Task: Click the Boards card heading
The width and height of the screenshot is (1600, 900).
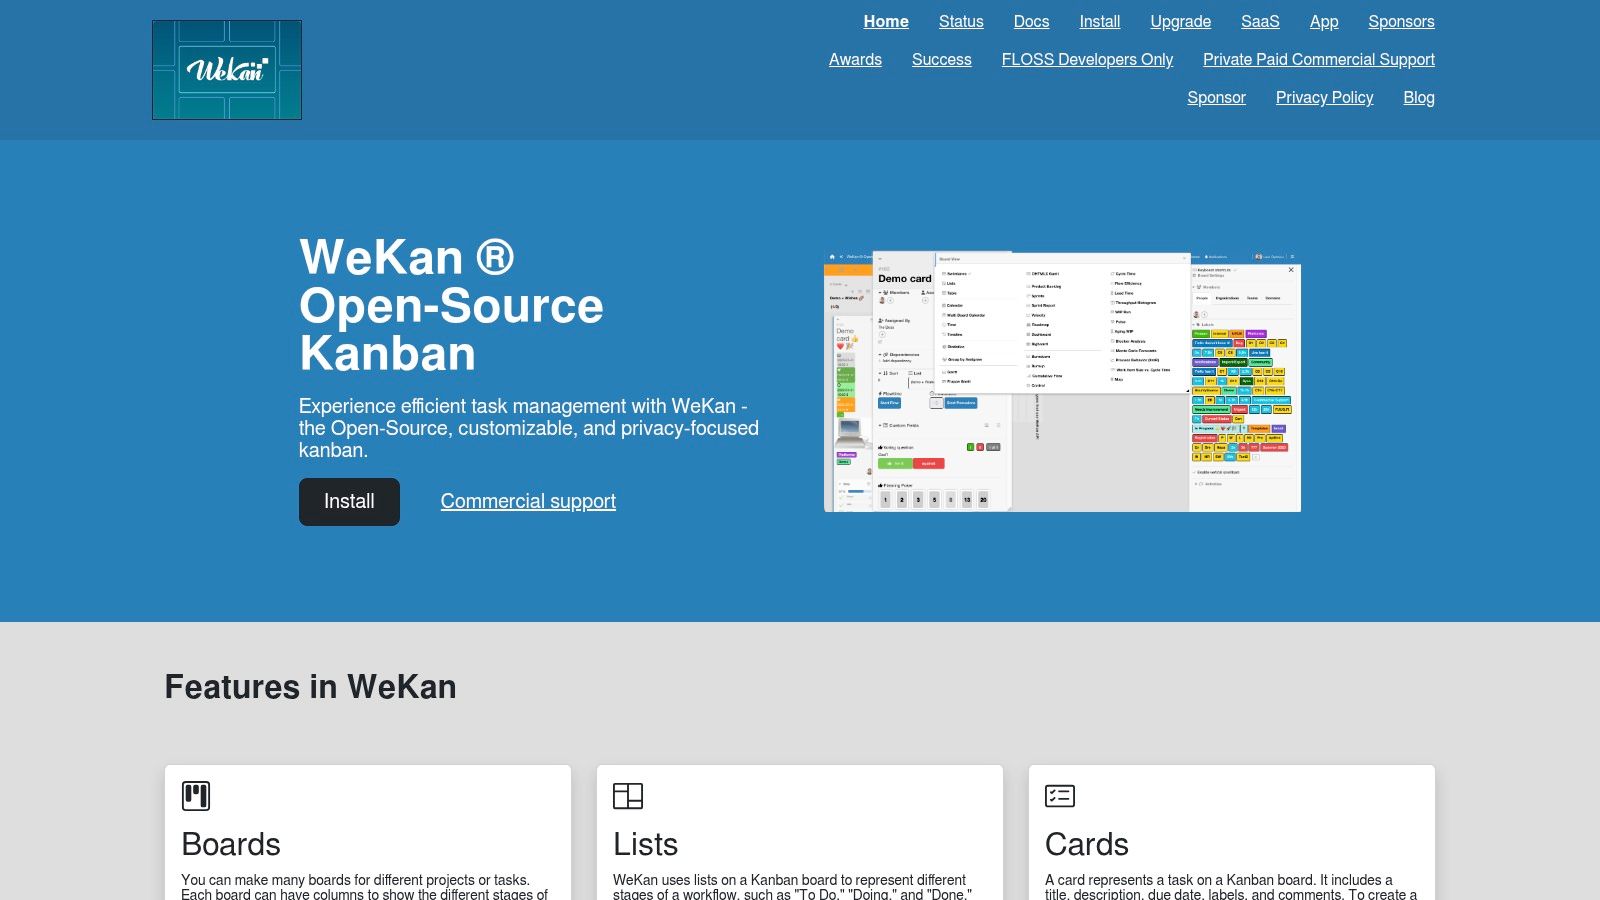Action: point(231,844)
